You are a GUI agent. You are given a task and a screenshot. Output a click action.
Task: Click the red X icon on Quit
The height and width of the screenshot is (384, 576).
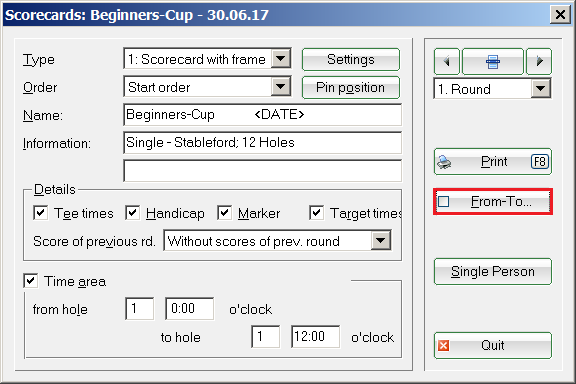point(443,345)
